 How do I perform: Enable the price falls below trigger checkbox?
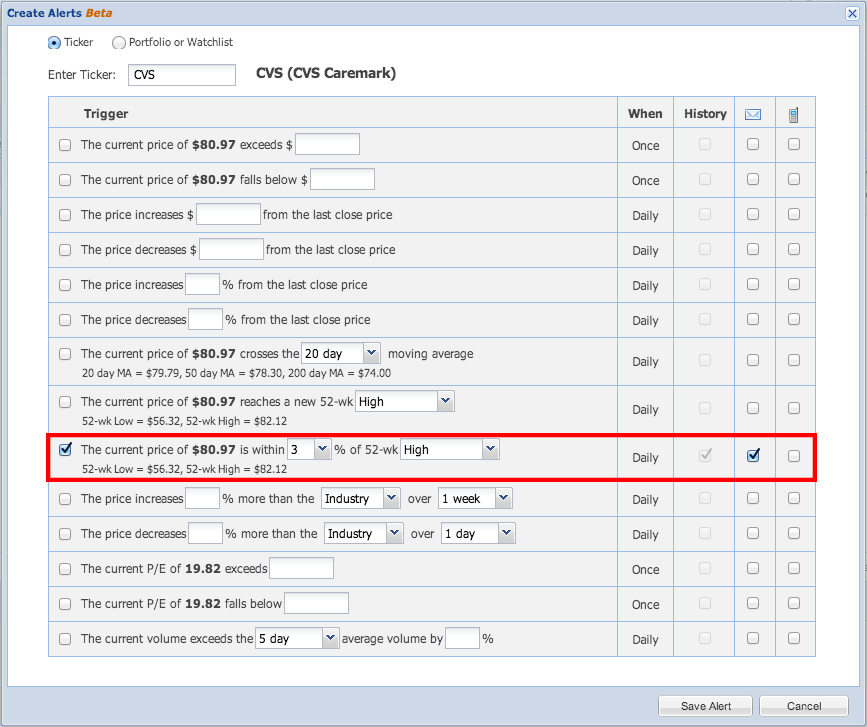click(65, 180)
